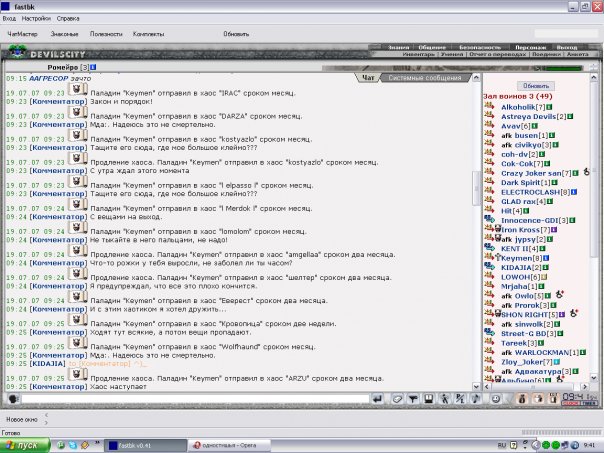Click the Полезности toolbar button
Screen dimensions: 604x453
point(106,34)
